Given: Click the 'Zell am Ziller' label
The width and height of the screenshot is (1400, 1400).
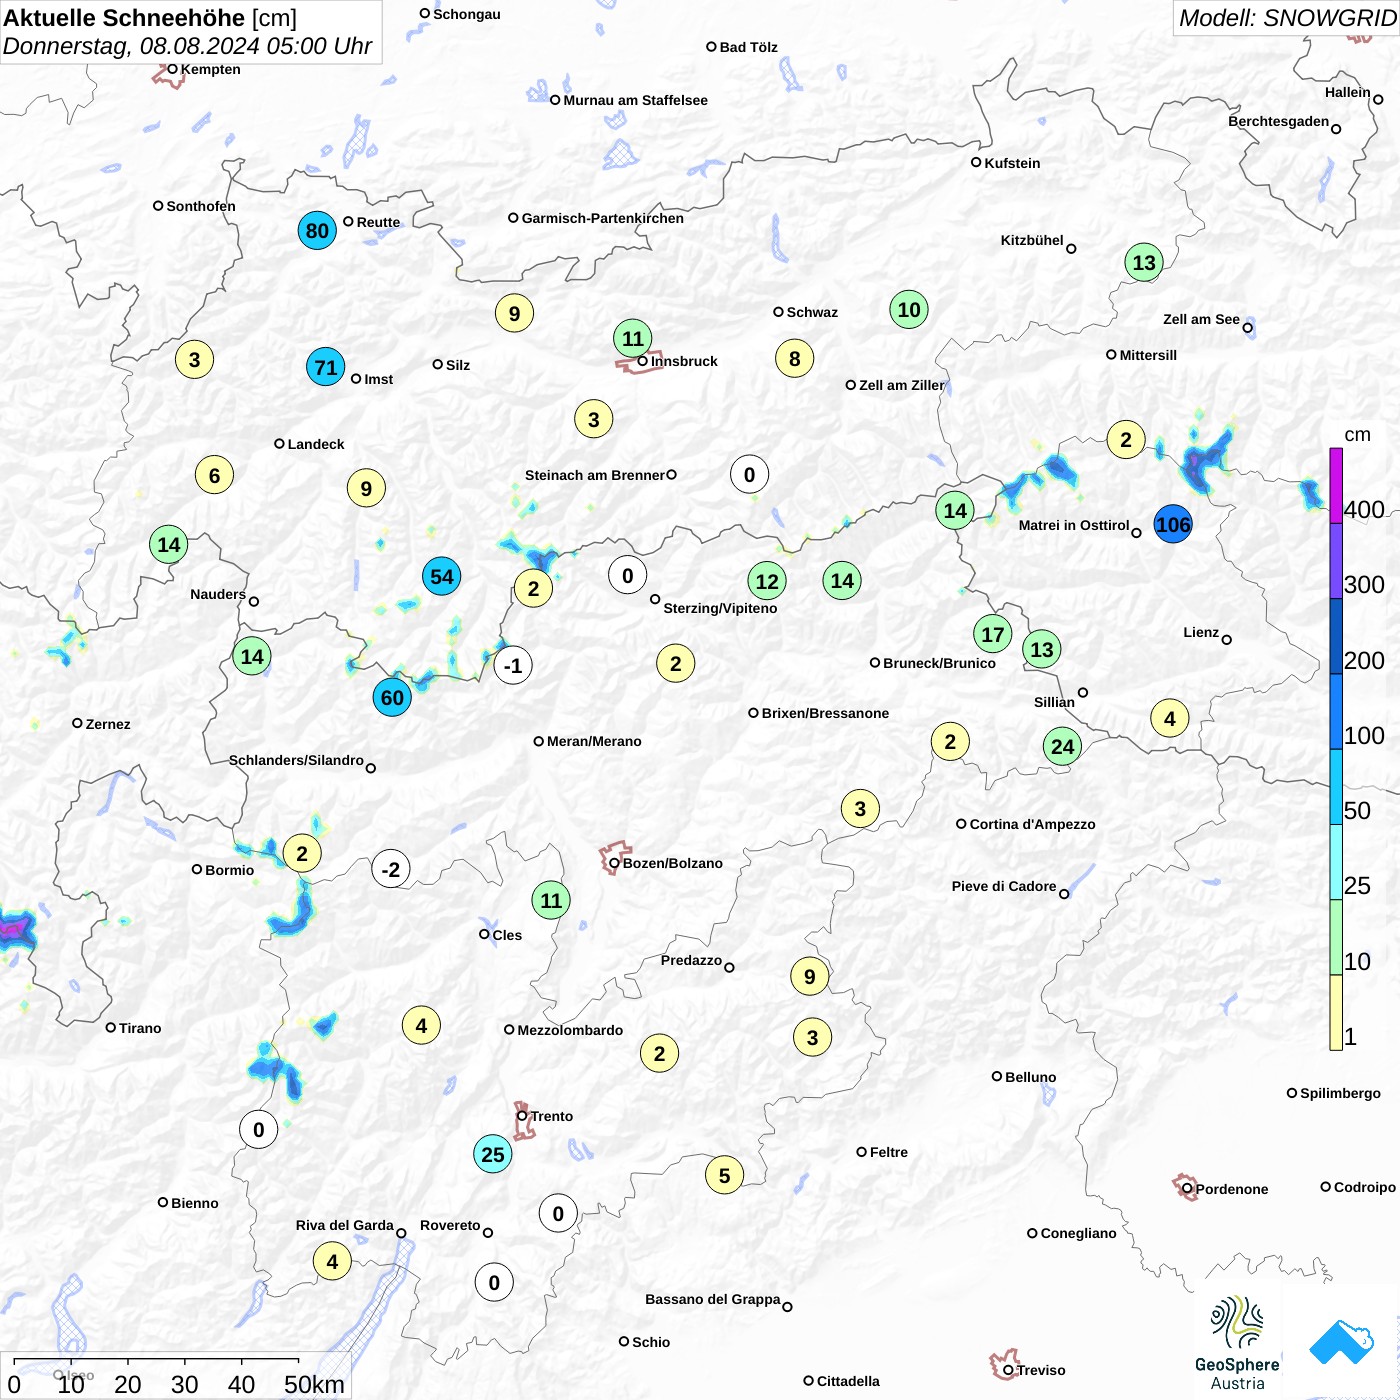Looking at the screenshot, I should coord(901,385).
